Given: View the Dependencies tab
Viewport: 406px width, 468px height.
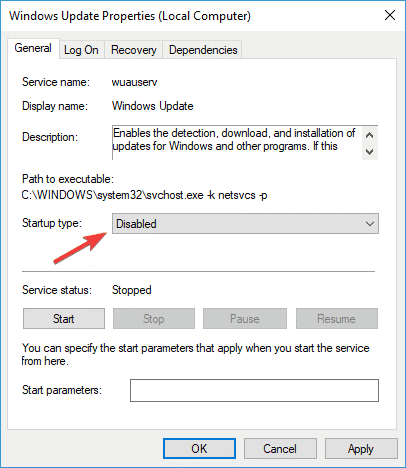Looking at the screenshot, I should tap(203, 50).
